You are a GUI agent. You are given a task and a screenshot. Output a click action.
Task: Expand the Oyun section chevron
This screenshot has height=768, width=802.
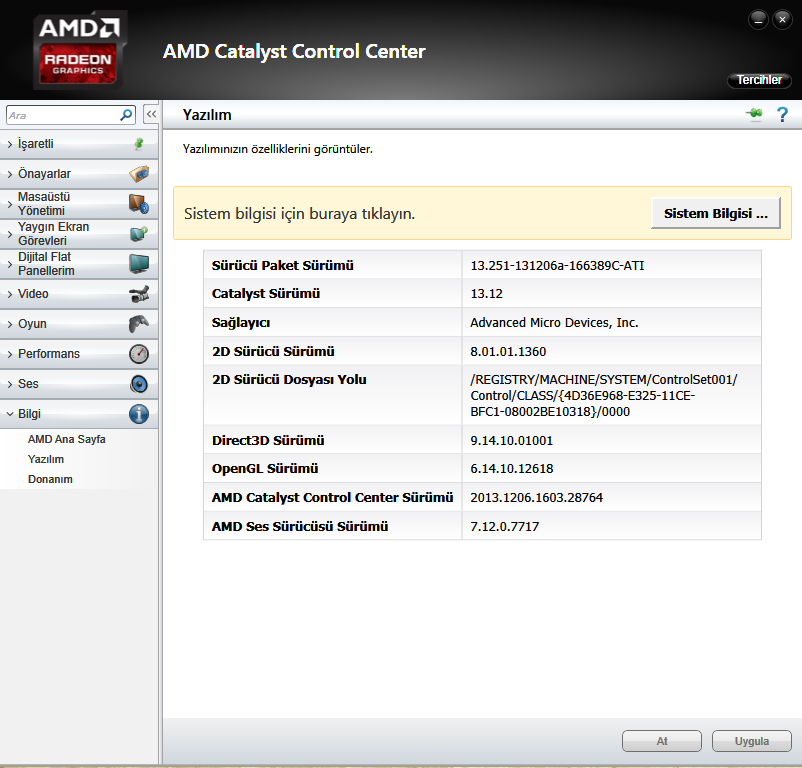click(10, 324)
